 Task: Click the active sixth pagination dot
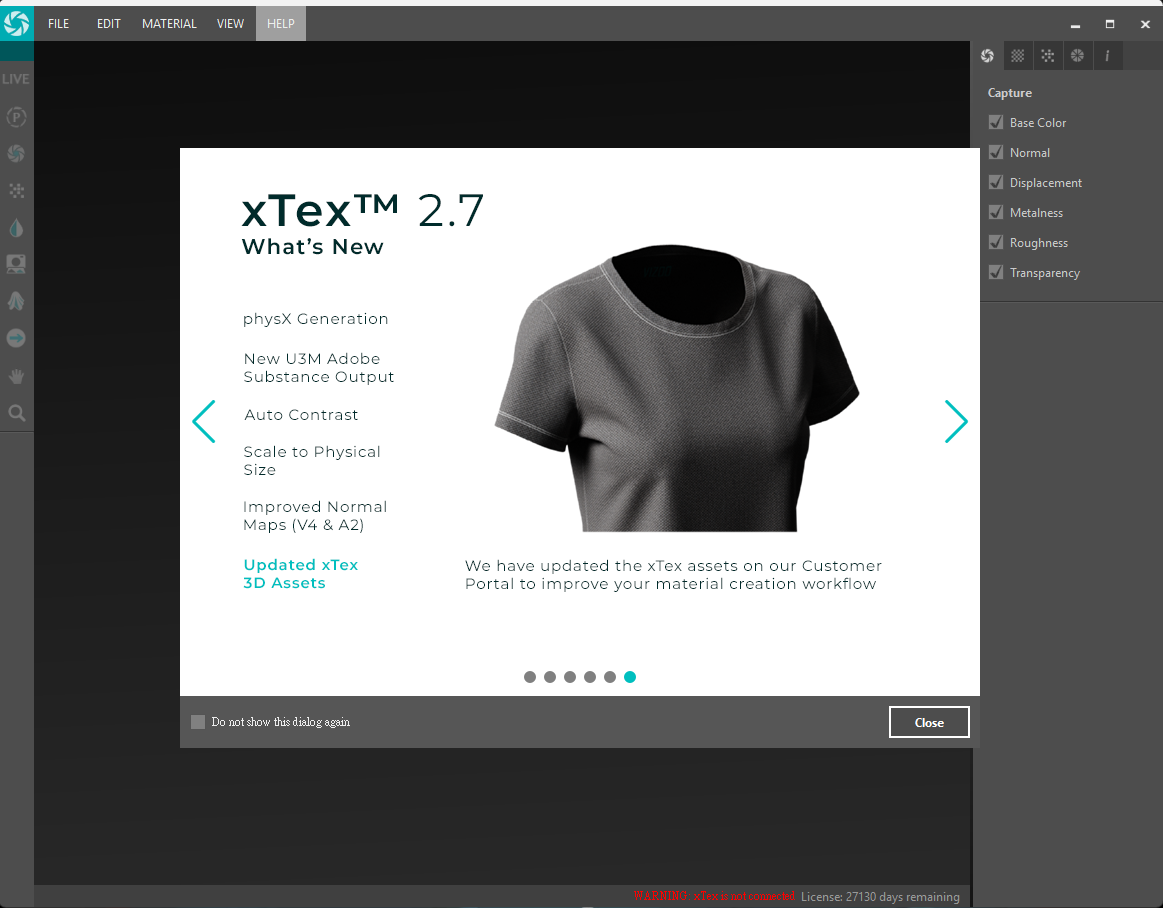point(630,677)
